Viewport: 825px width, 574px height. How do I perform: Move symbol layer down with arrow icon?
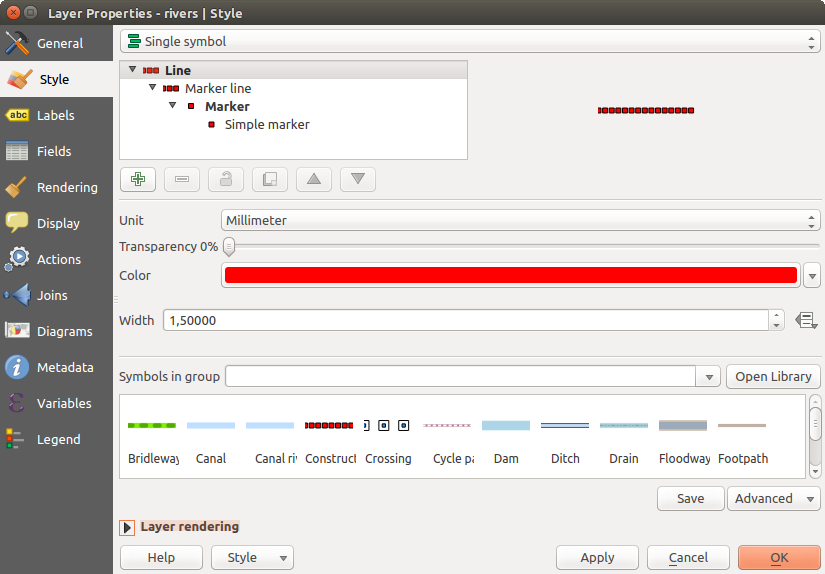pos(358,179)
